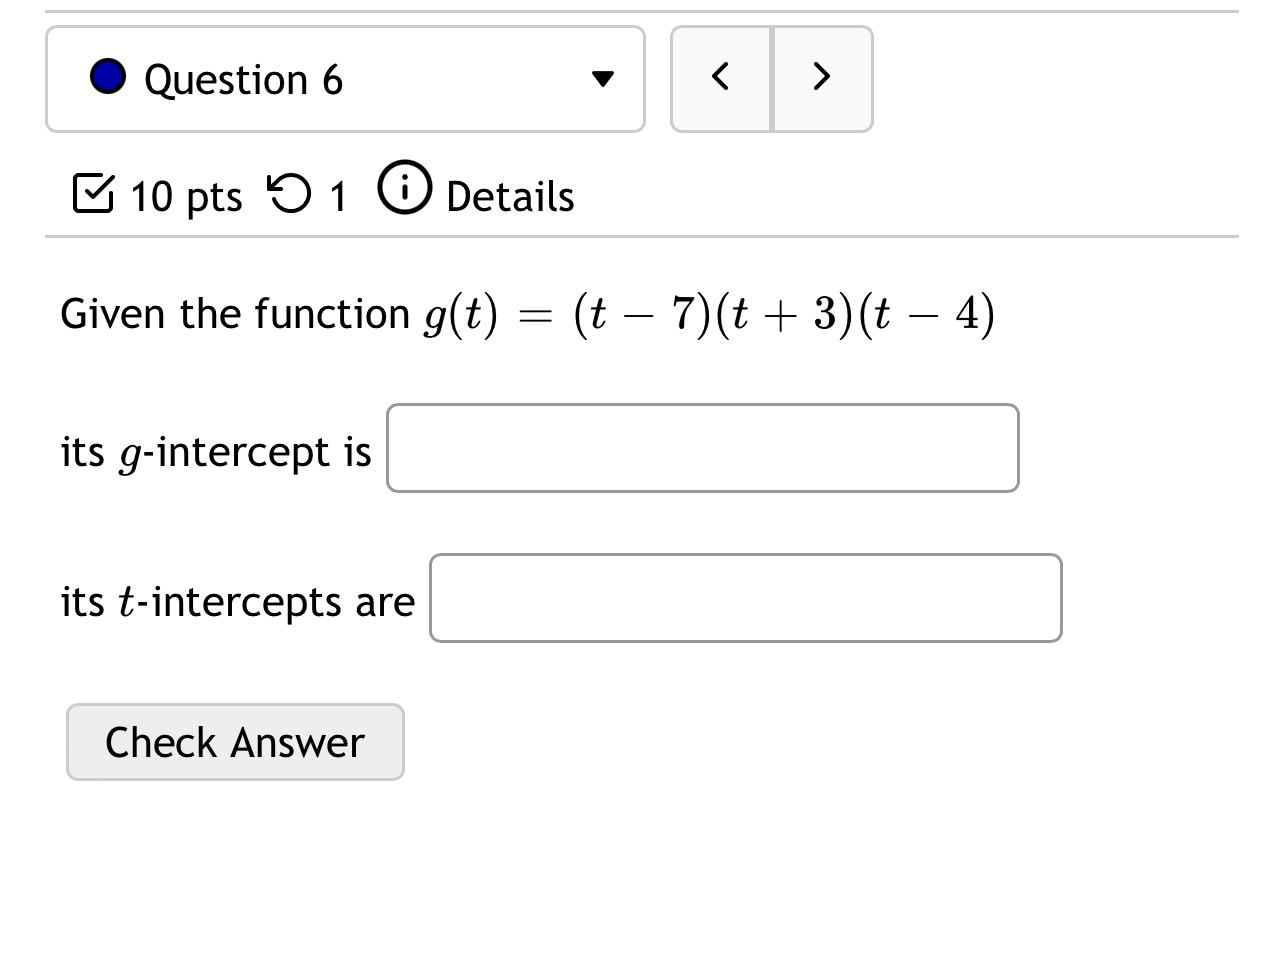Viewport: 1282px width, 962px height.
Task: Click the blue dot beside Question 6
Action: tap(106, 76)
